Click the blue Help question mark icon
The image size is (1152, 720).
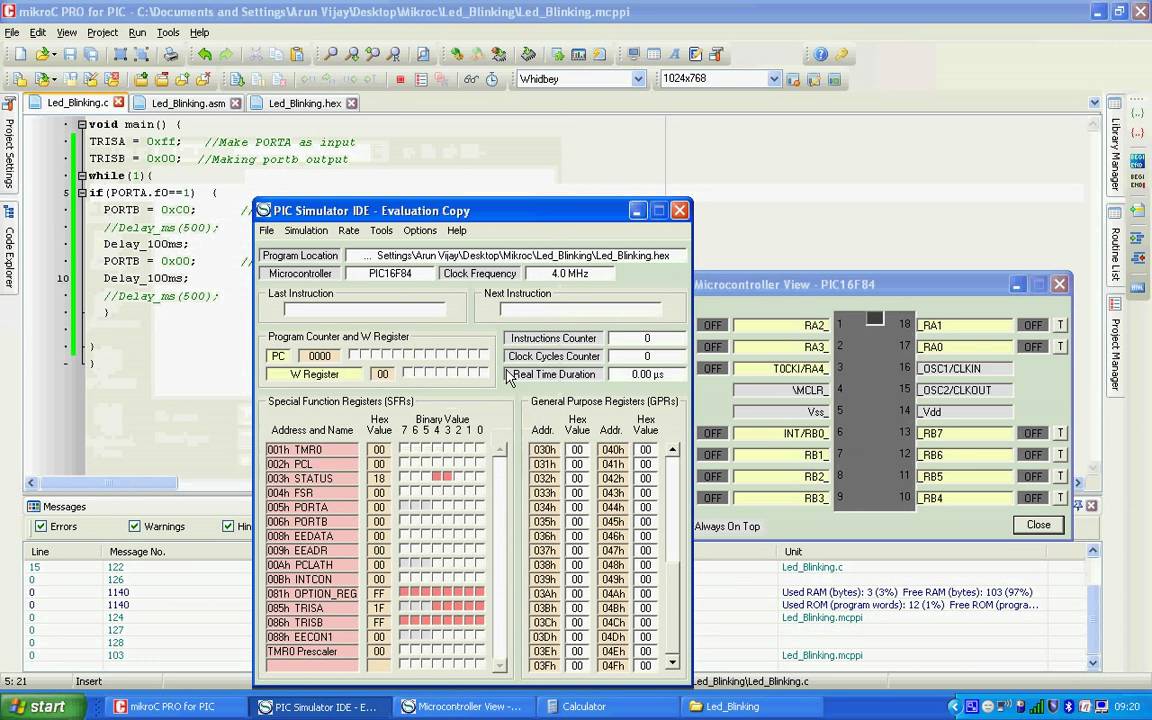[x=821, y=54]
